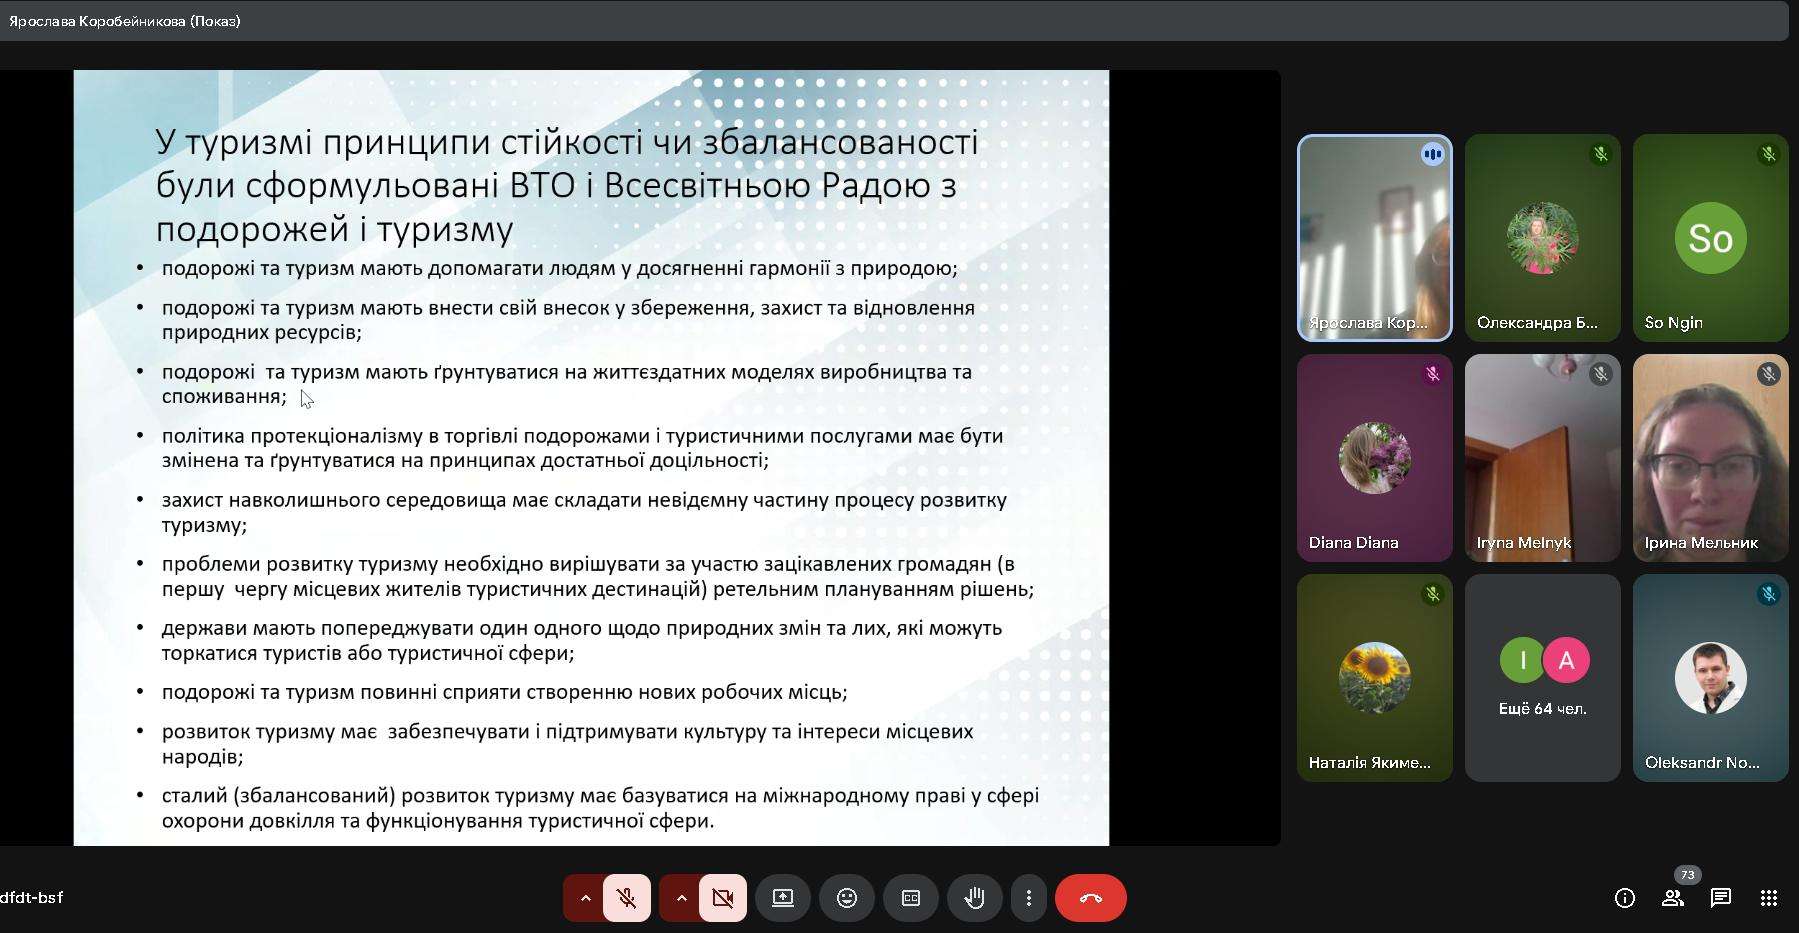Leave the call with the red hang-up button

pos(1091,898)
